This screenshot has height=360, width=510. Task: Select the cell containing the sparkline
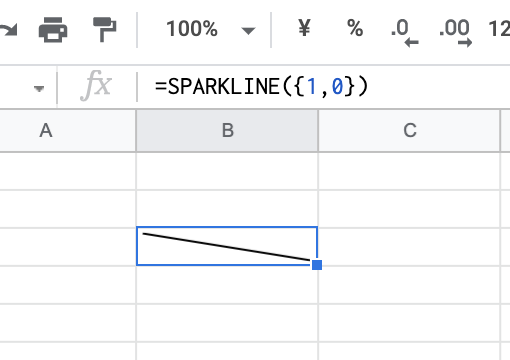click(x=227, y=246)
